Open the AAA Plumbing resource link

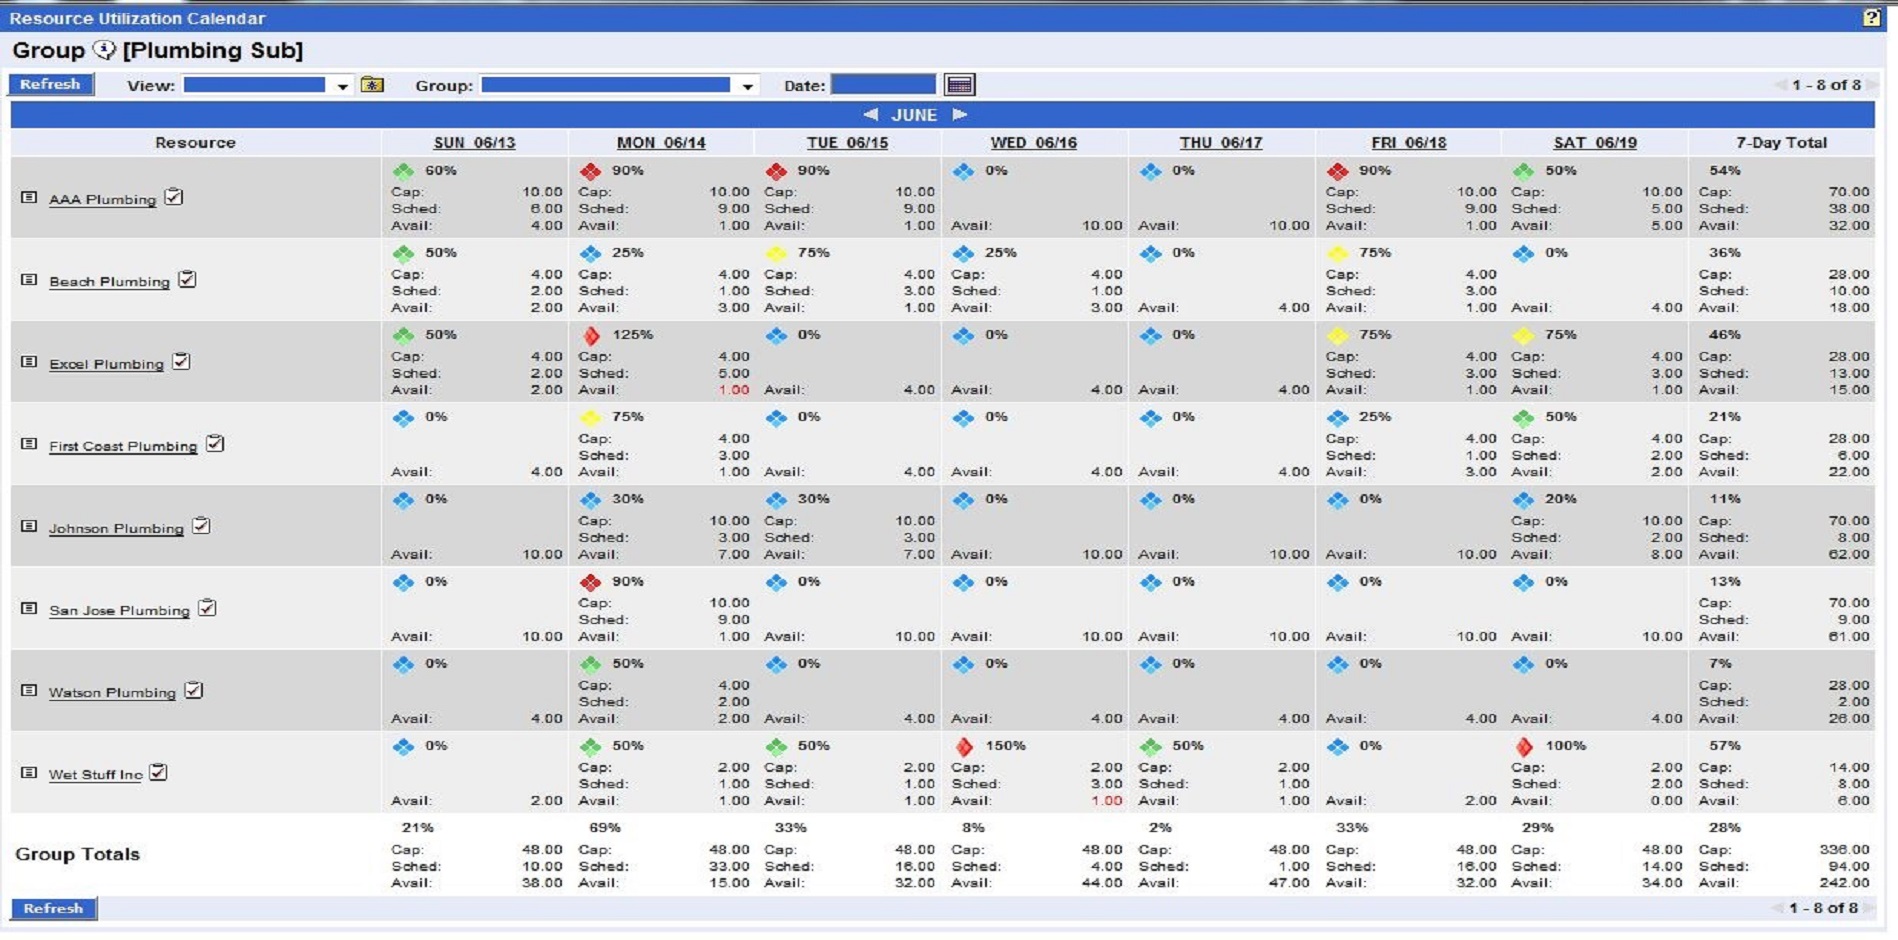[103, 199]
